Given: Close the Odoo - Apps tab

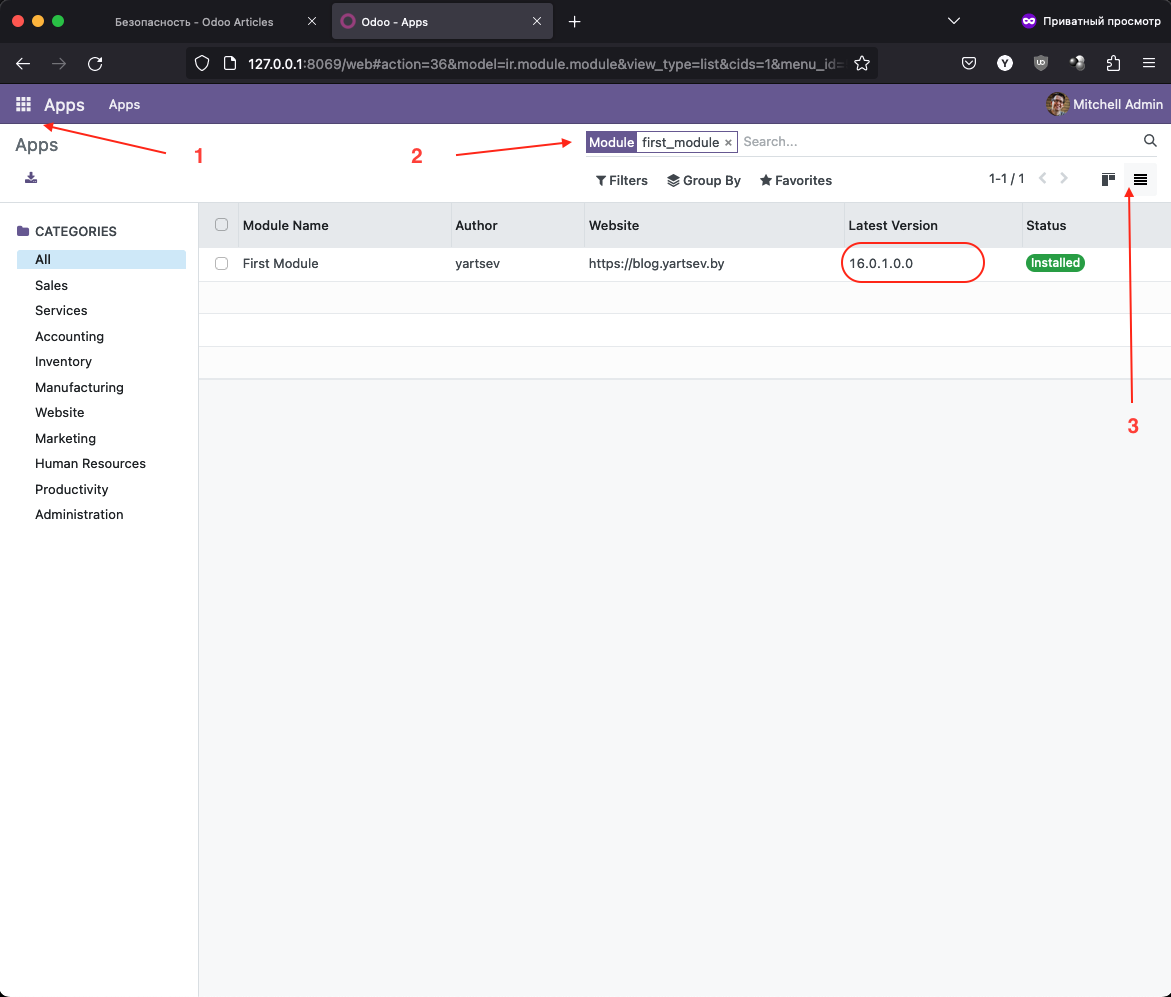Looking at the screenshot, I should click(536, 22).
